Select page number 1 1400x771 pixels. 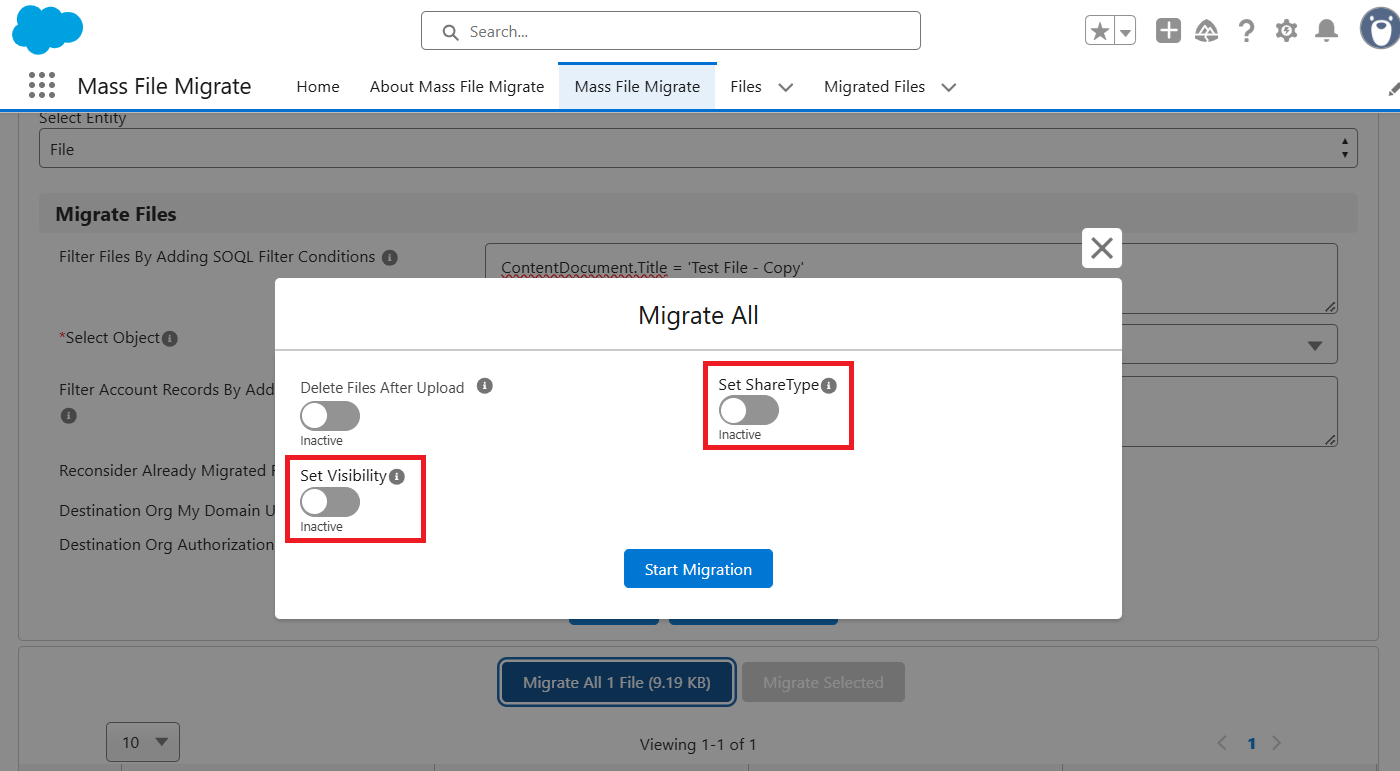[x=1251, y=744]
